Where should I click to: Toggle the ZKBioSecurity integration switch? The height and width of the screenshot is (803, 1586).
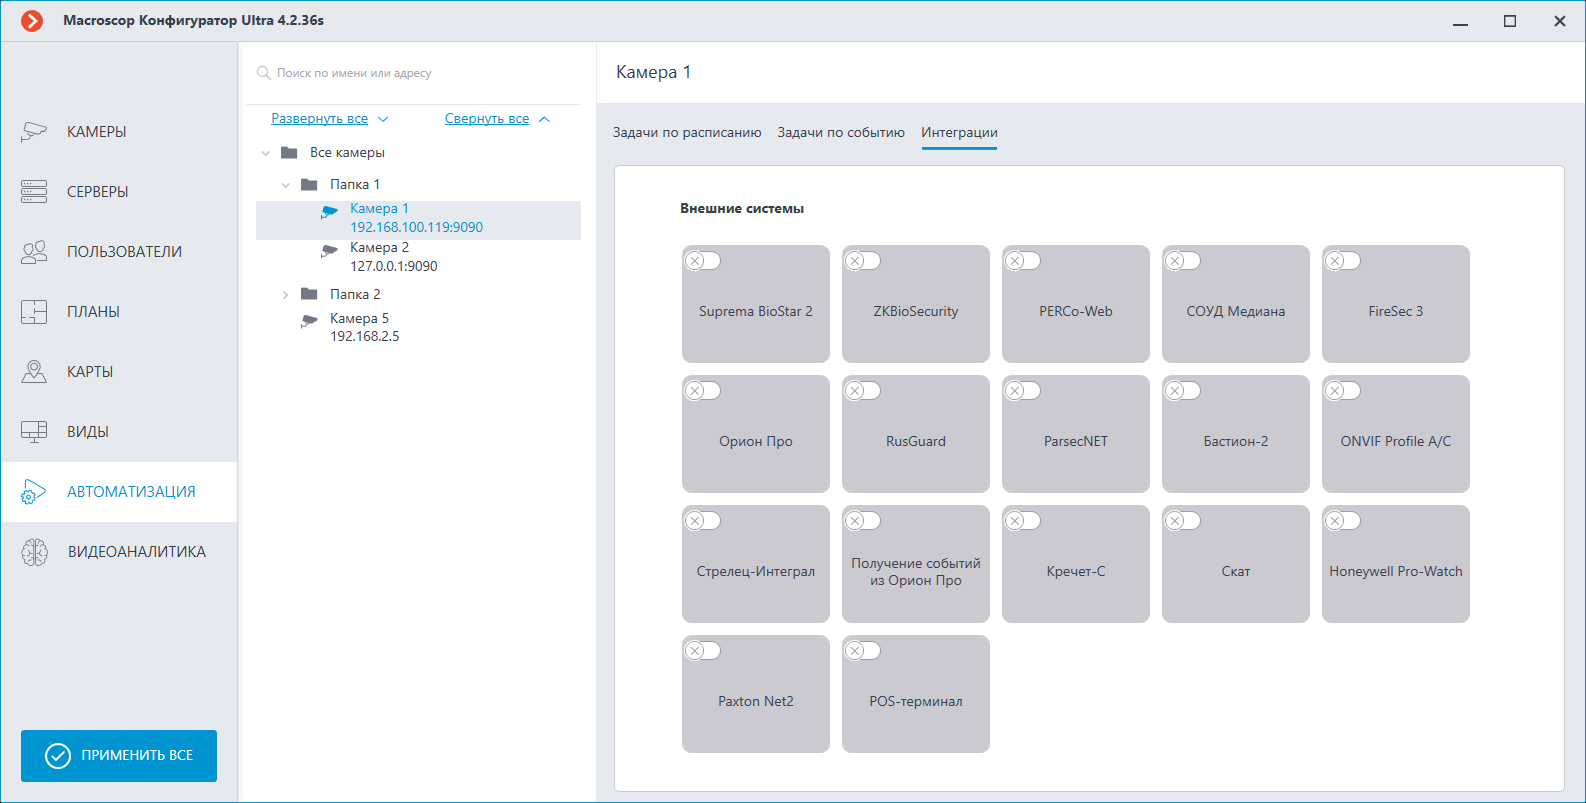tap(863, 260)
